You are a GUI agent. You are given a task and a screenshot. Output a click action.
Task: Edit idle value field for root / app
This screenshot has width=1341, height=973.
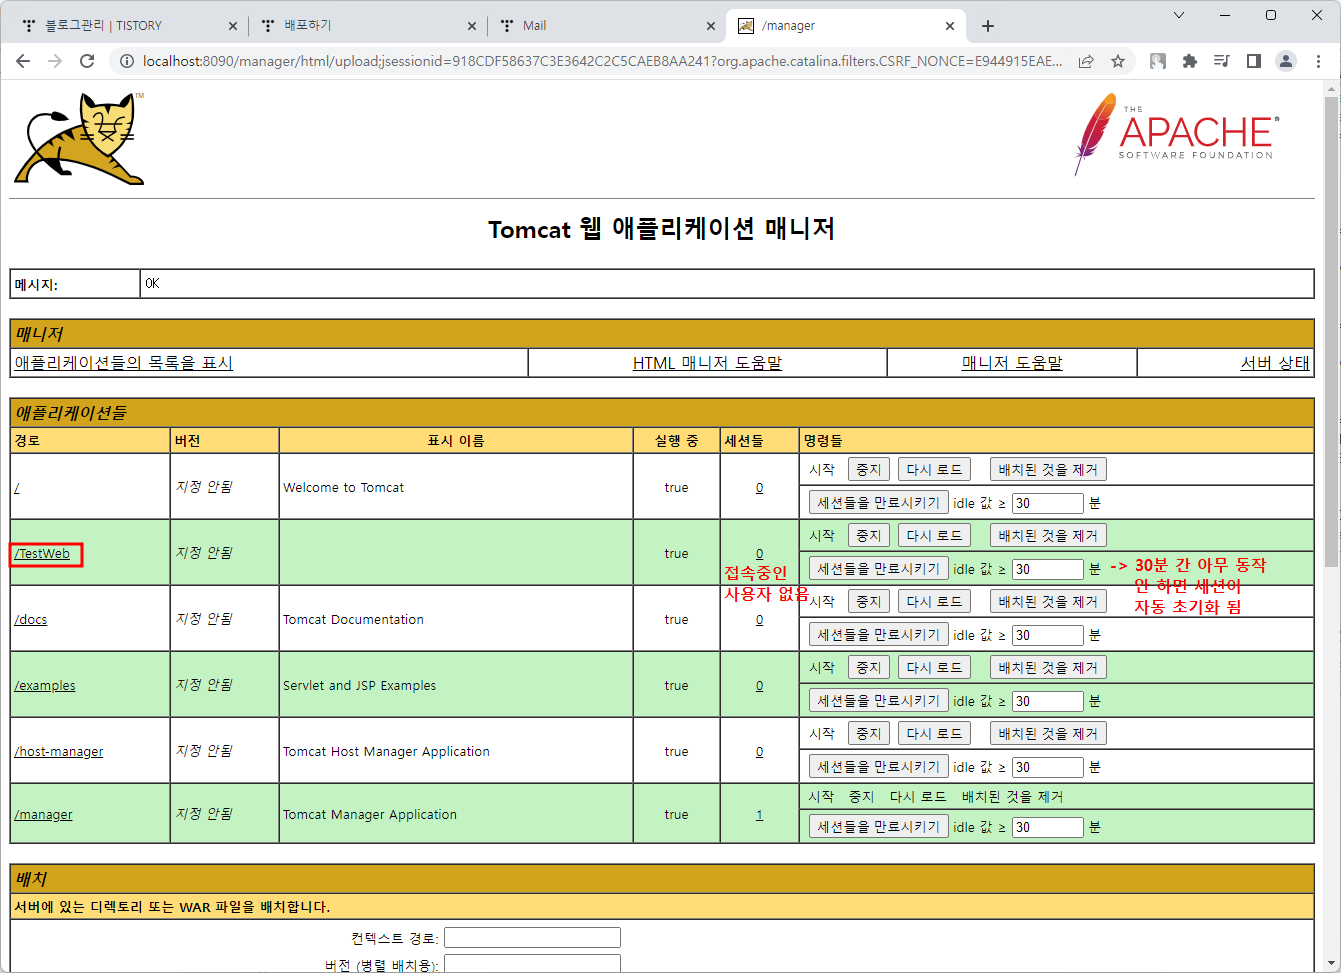click(1047, 503)
